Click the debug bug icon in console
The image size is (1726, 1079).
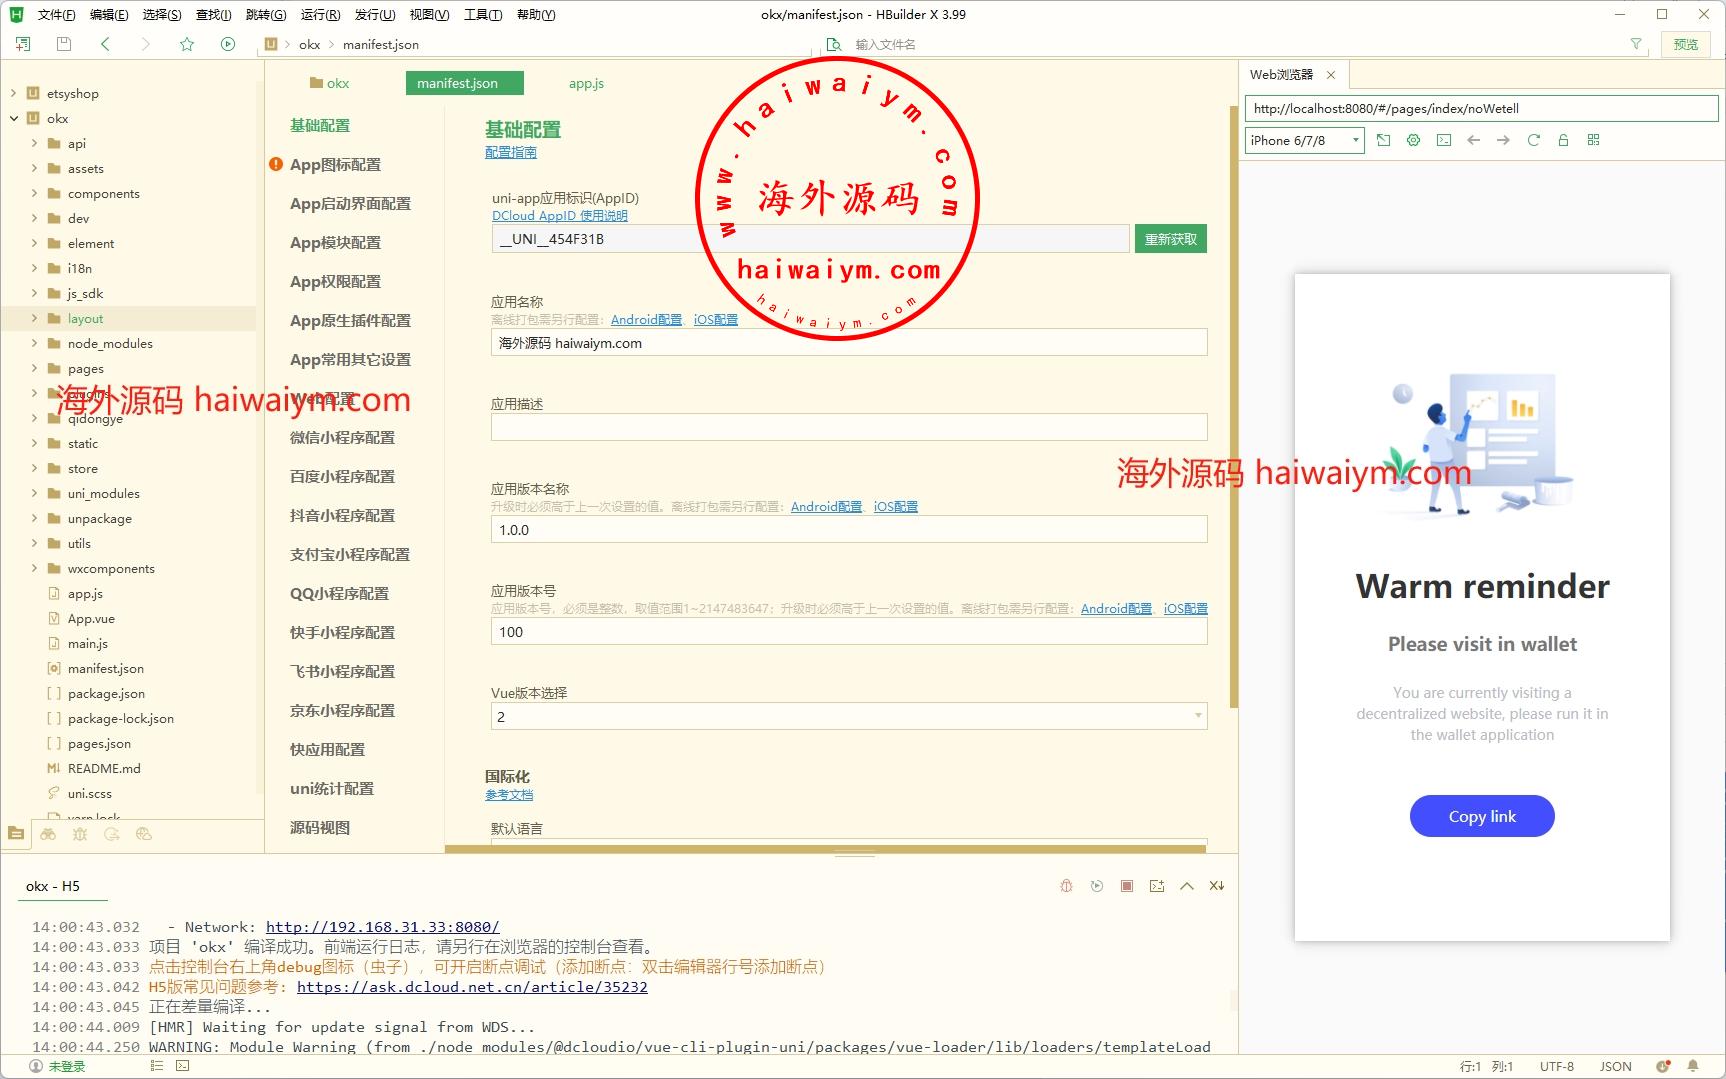tap(1066, 886)
